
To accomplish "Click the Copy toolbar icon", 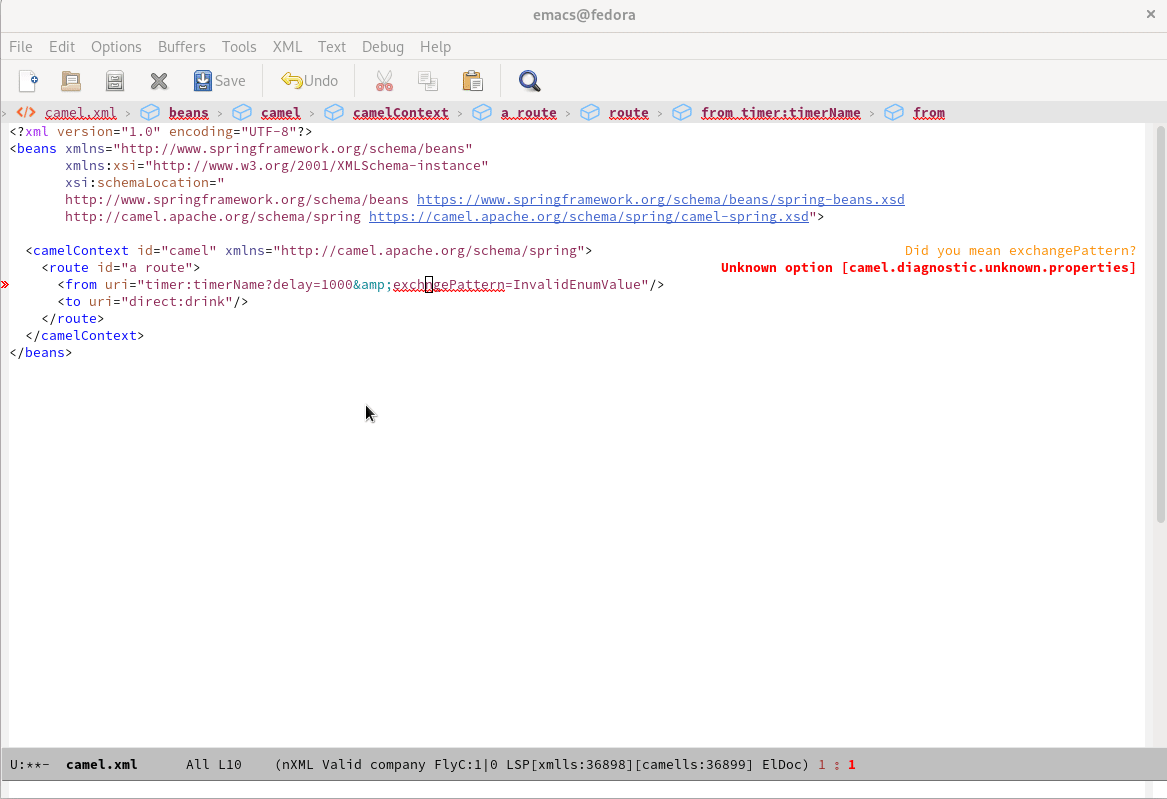I will [428, 81].
